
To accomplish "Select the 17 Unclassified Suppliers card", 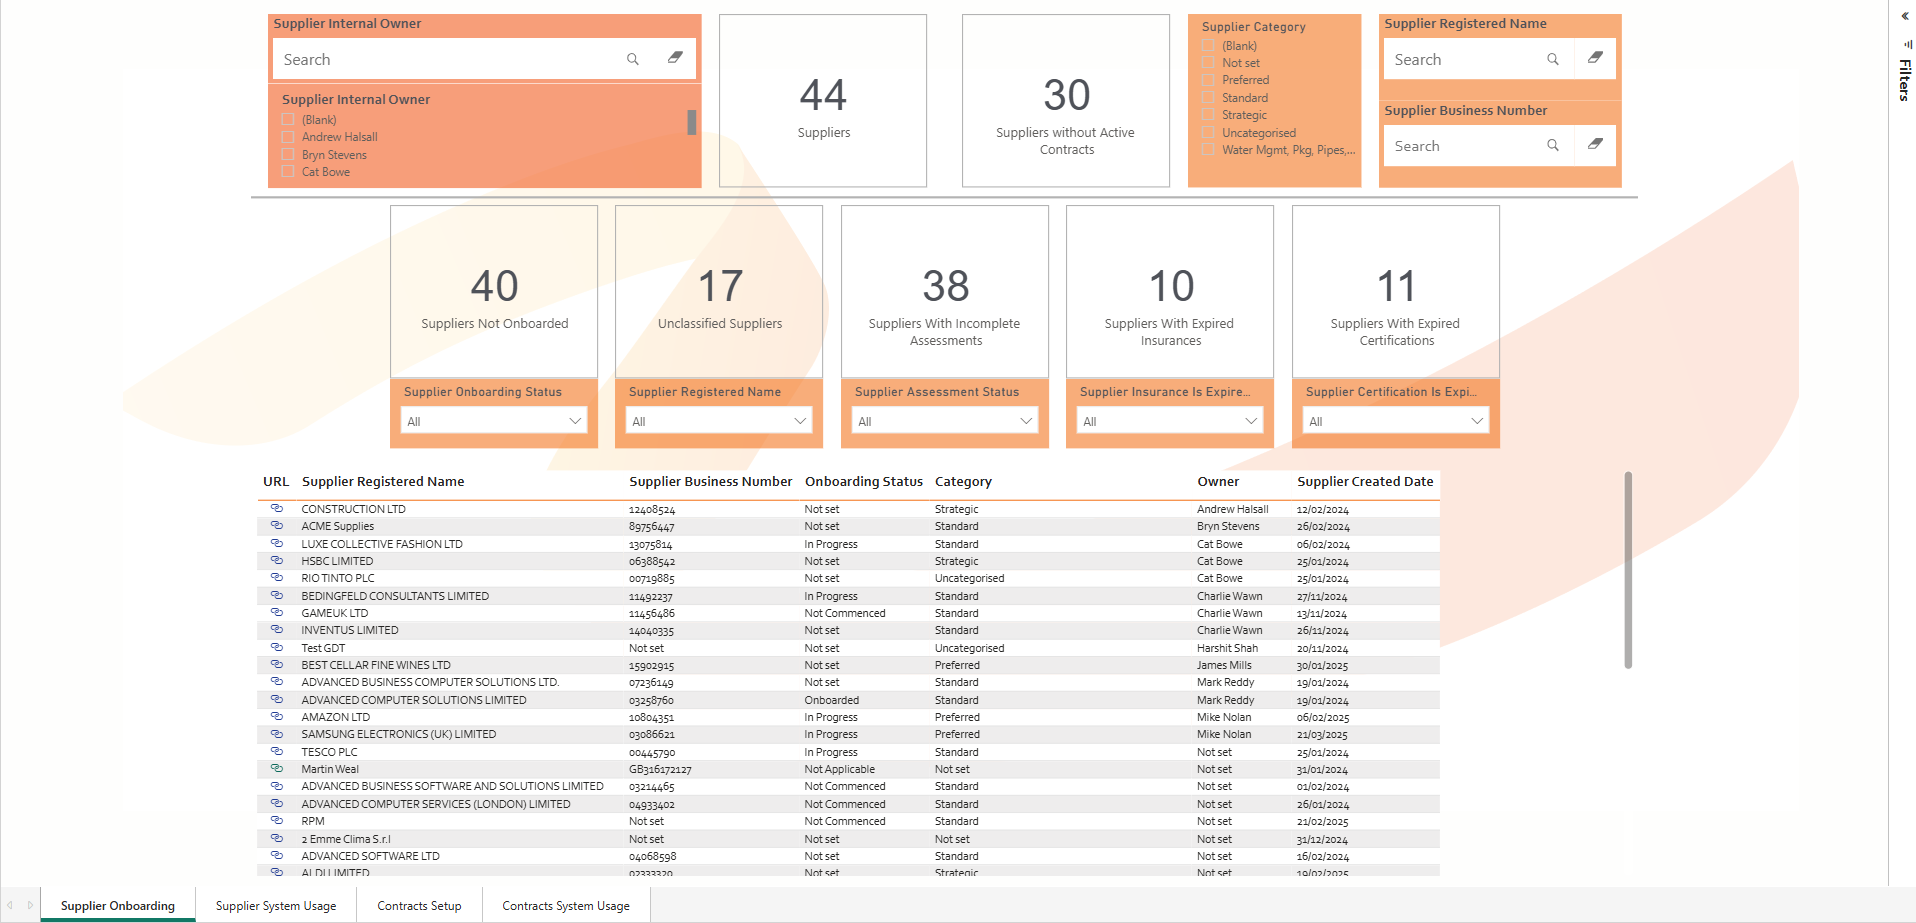I will pos(719,291).
